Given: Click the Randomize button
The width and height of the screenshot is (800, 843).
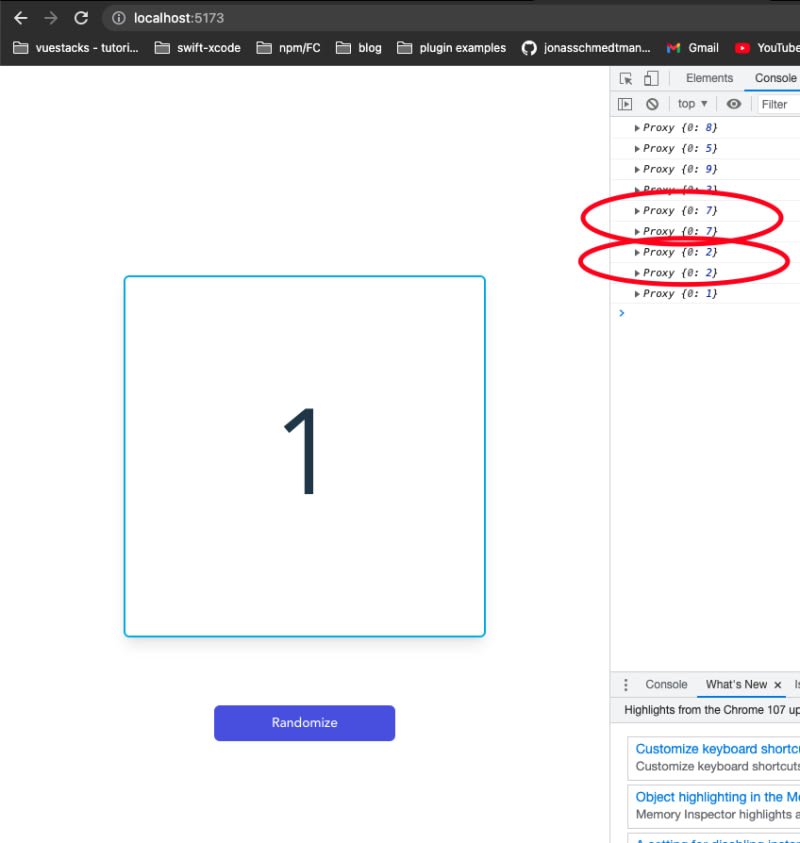Looking at the screenshot, I should [x=304, y=723].
